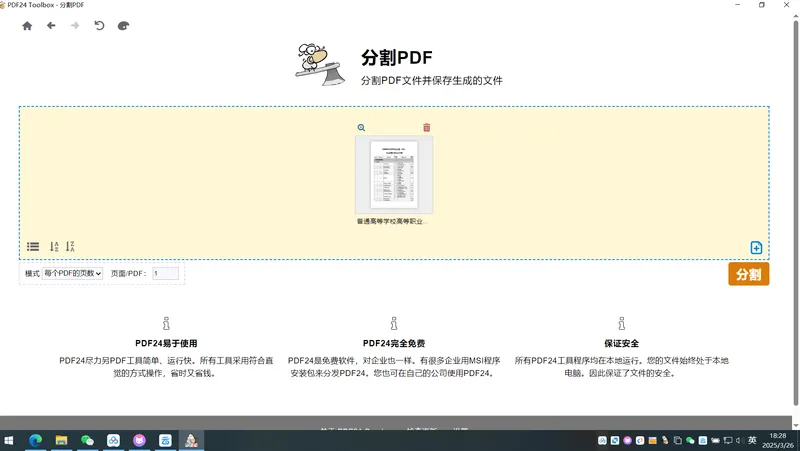
Task: Open the Windows Start menu
Action: click(x=11, y=440)
